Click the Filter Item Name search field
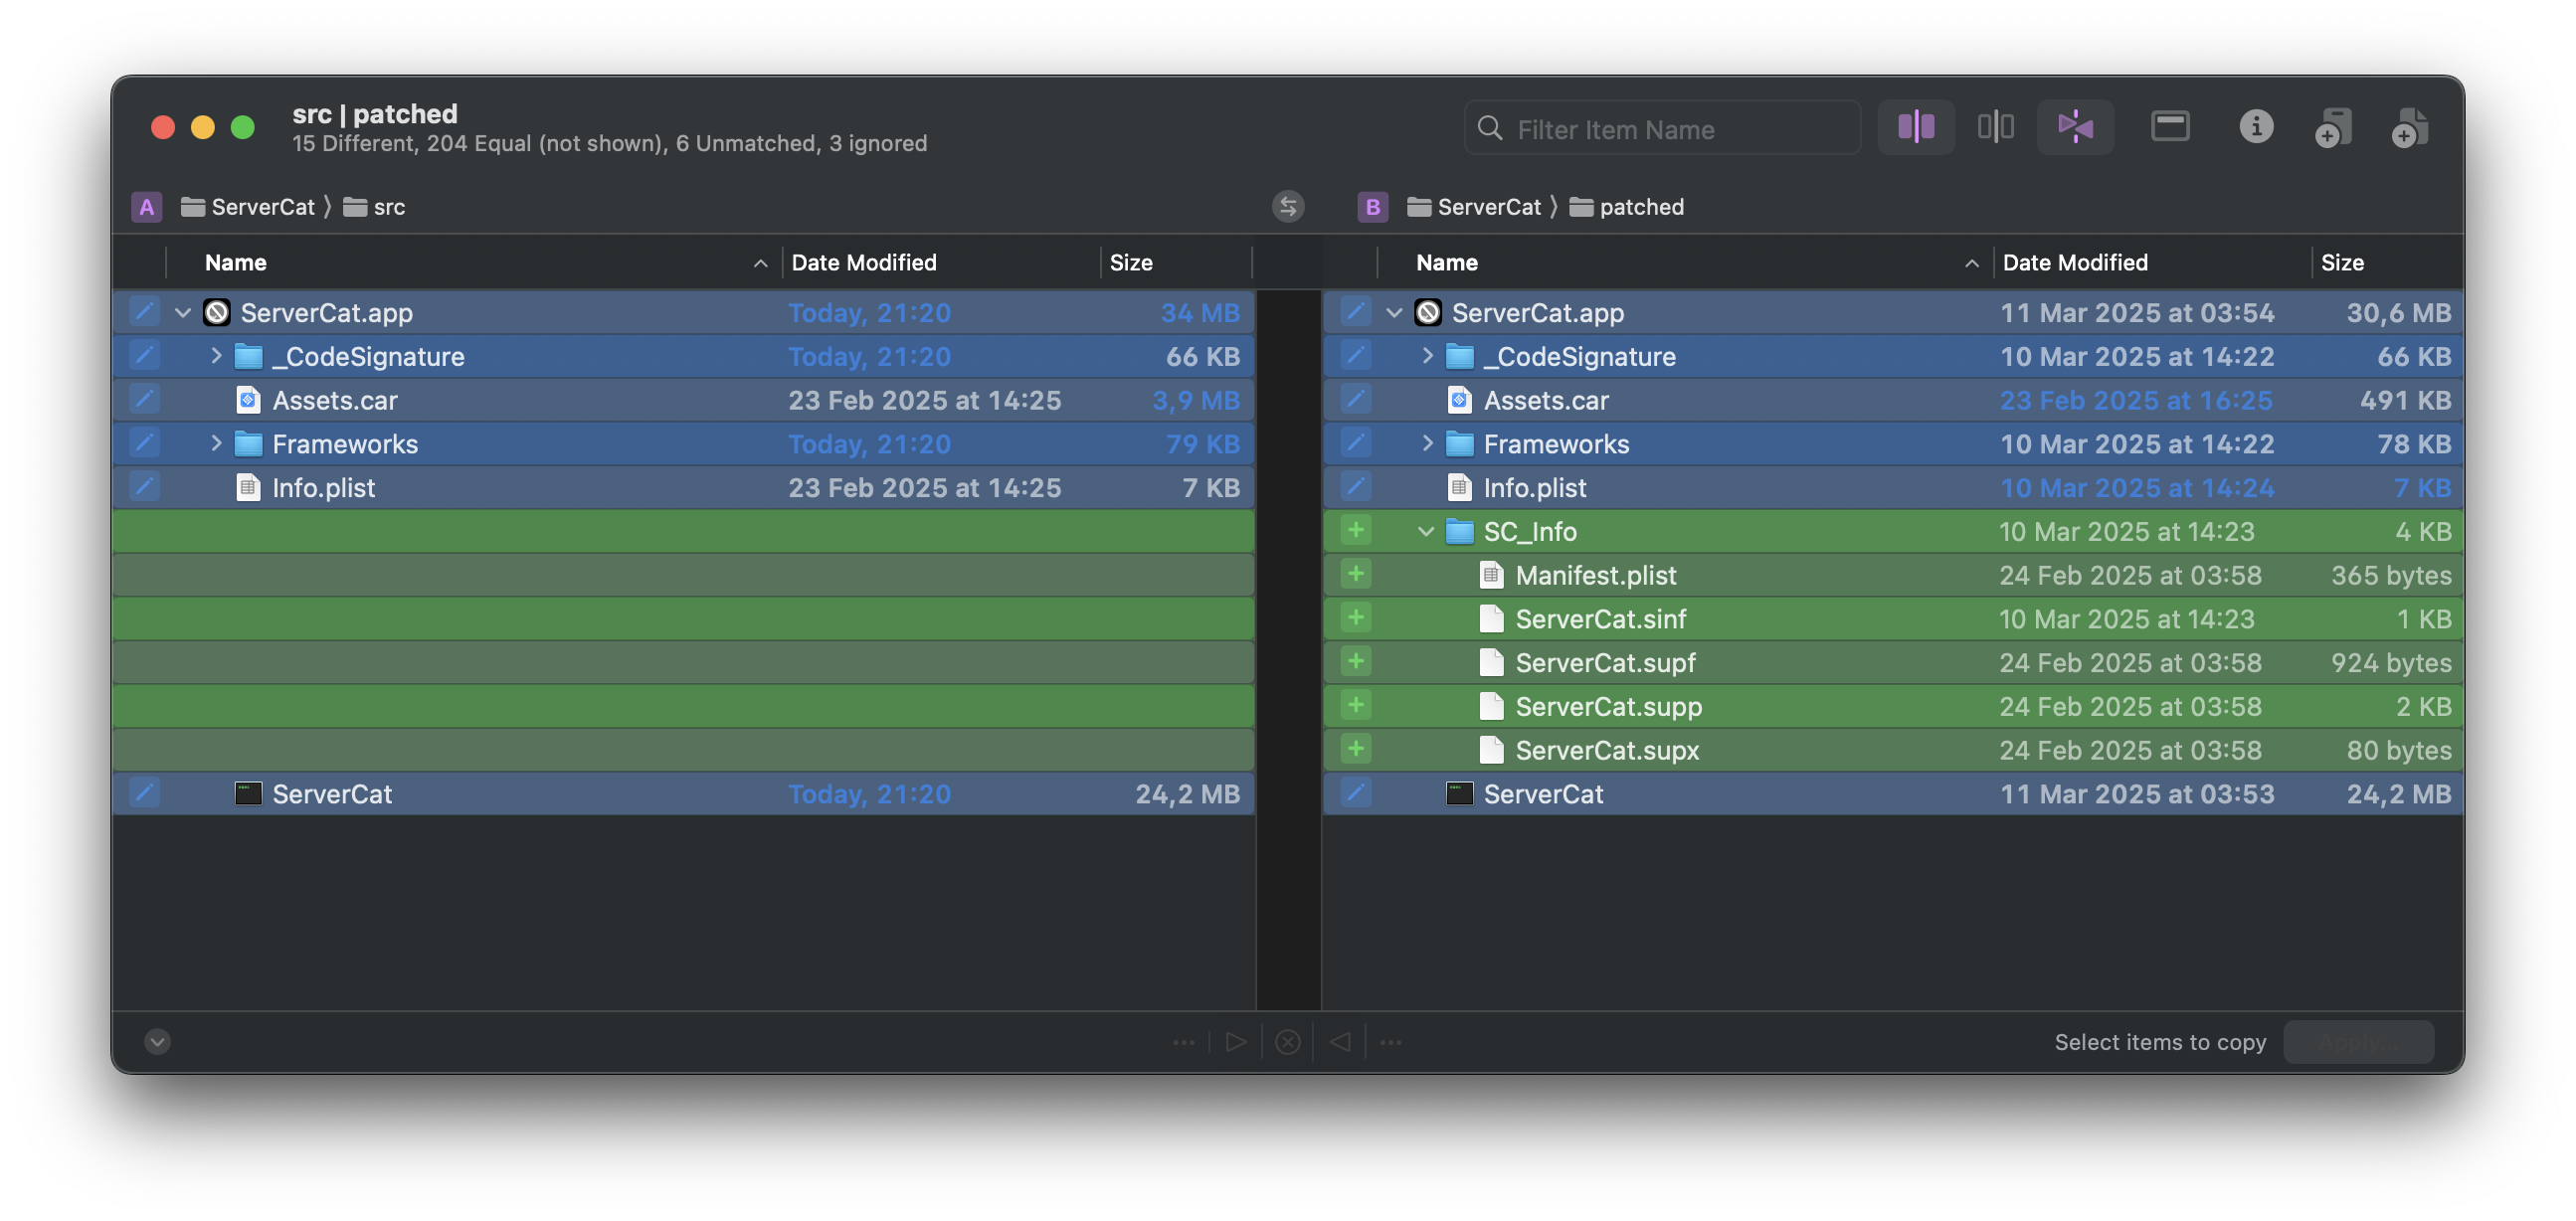The width and height of the screenshot is (2576, 1221). pyautogui.click(x=1662, y=128)
